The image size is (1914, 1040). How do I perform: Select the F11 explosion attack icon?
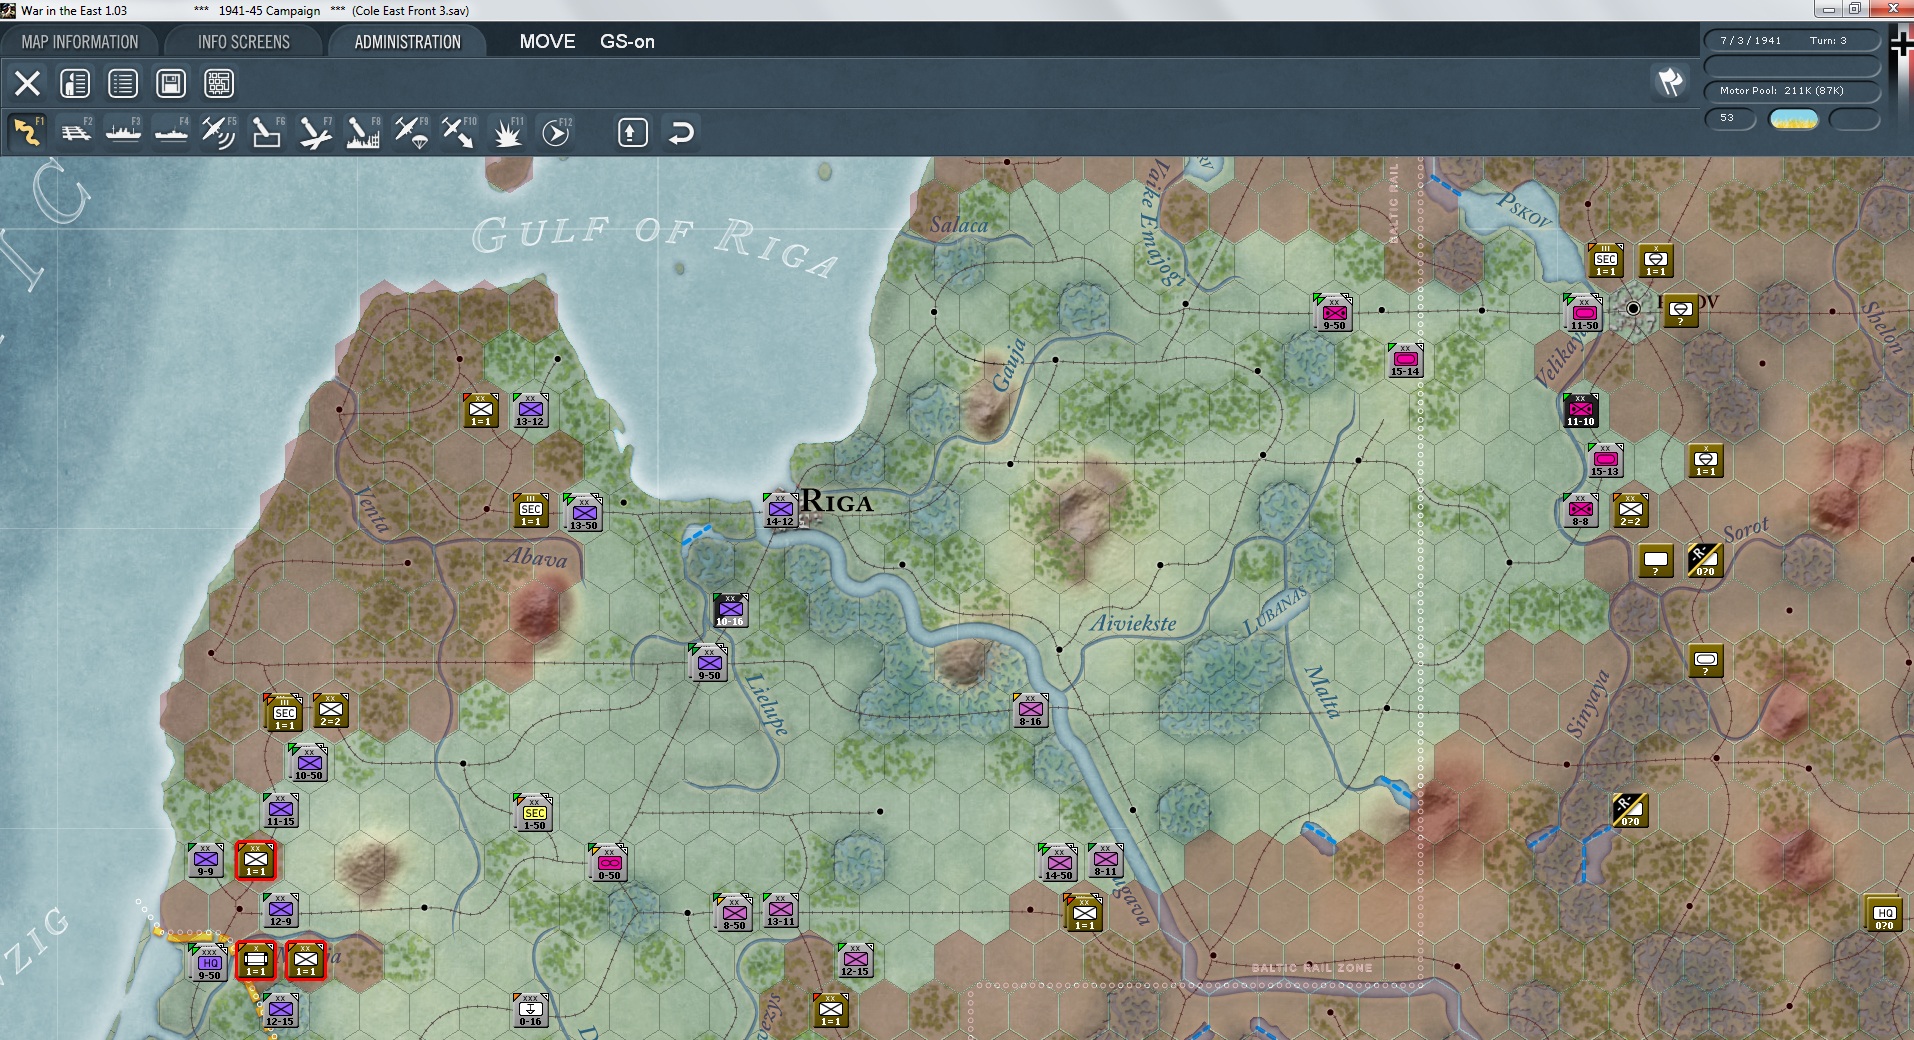508,132
